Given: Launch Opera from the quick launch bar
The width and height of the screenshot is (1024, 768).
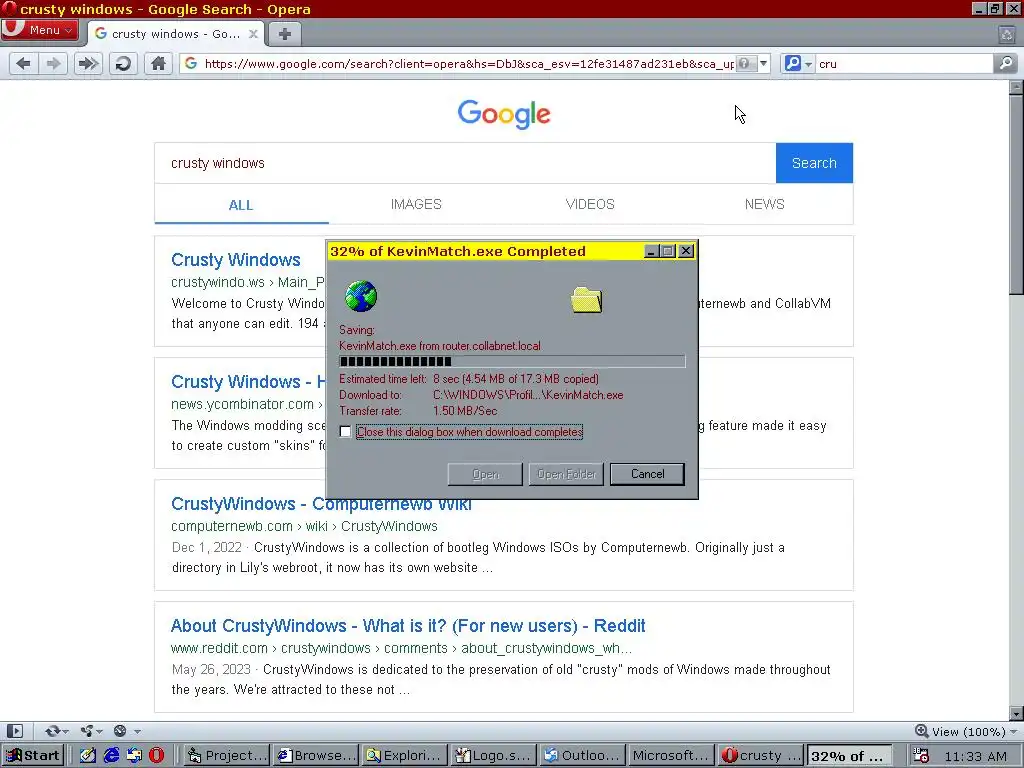Looking at the screenshot, I should click(157, 756).
